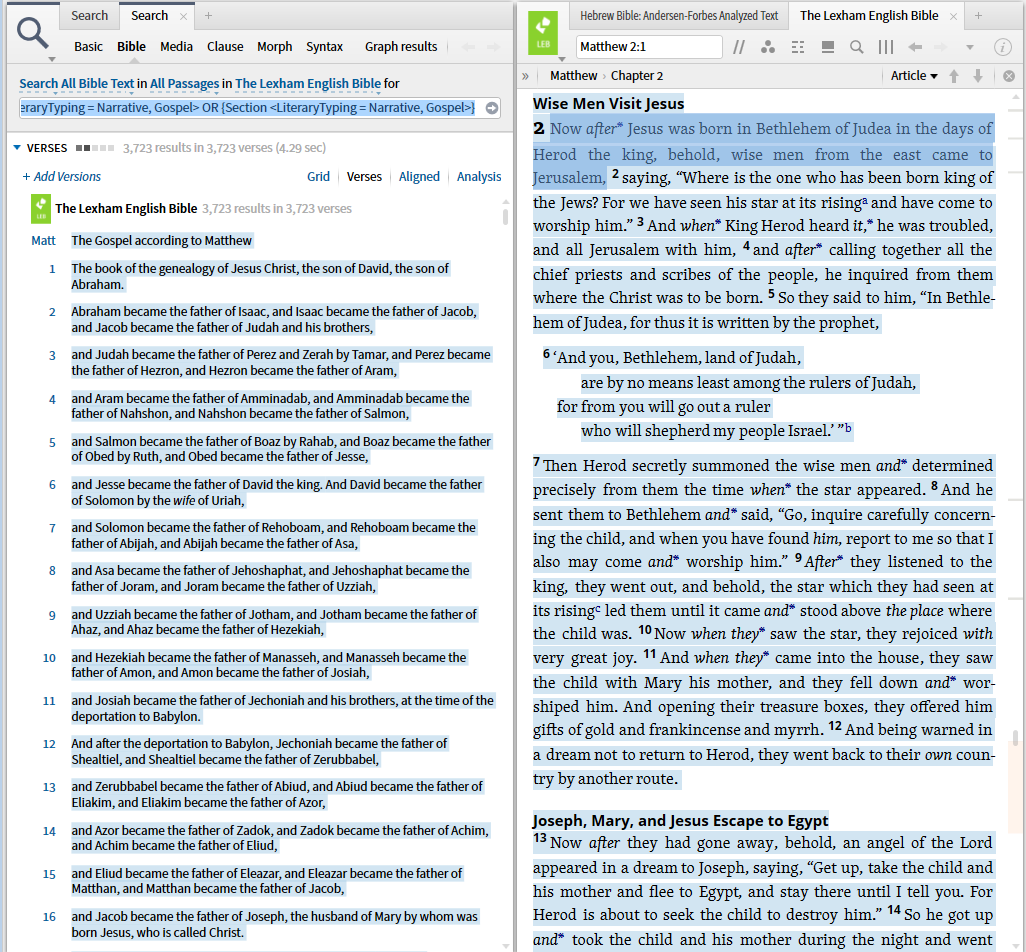Click the Matt book link in results
The height and width of the screenshot is (952, 1026).
pos(43,241)
